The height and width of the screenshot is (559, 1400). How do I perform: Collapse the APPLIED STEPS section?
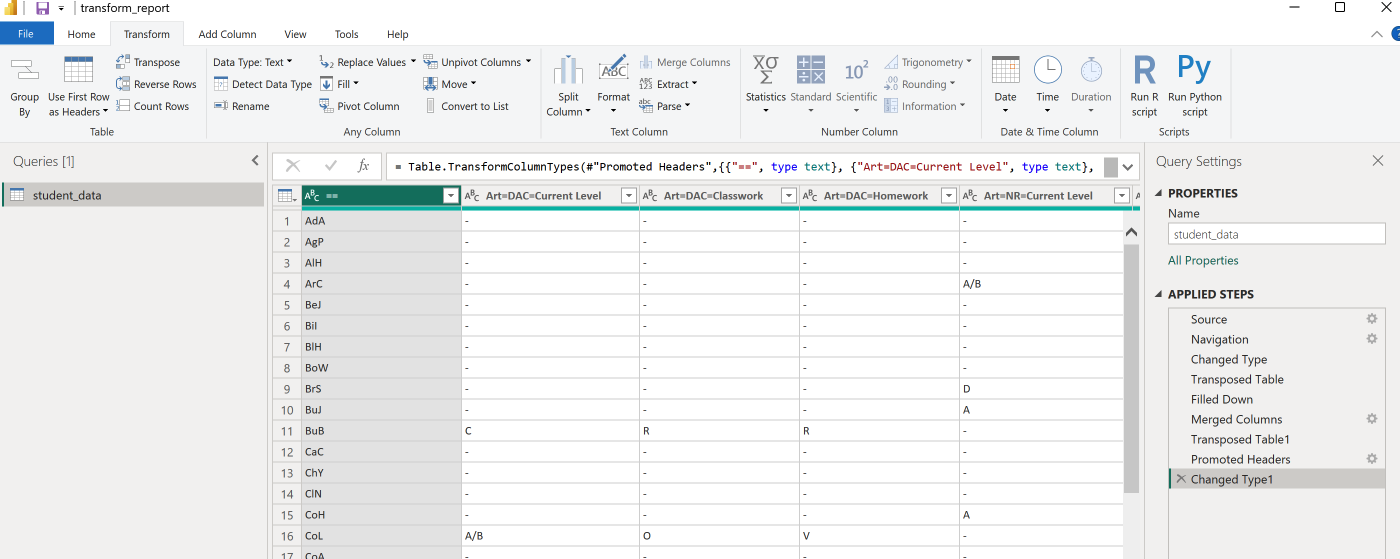(1159, 295)
